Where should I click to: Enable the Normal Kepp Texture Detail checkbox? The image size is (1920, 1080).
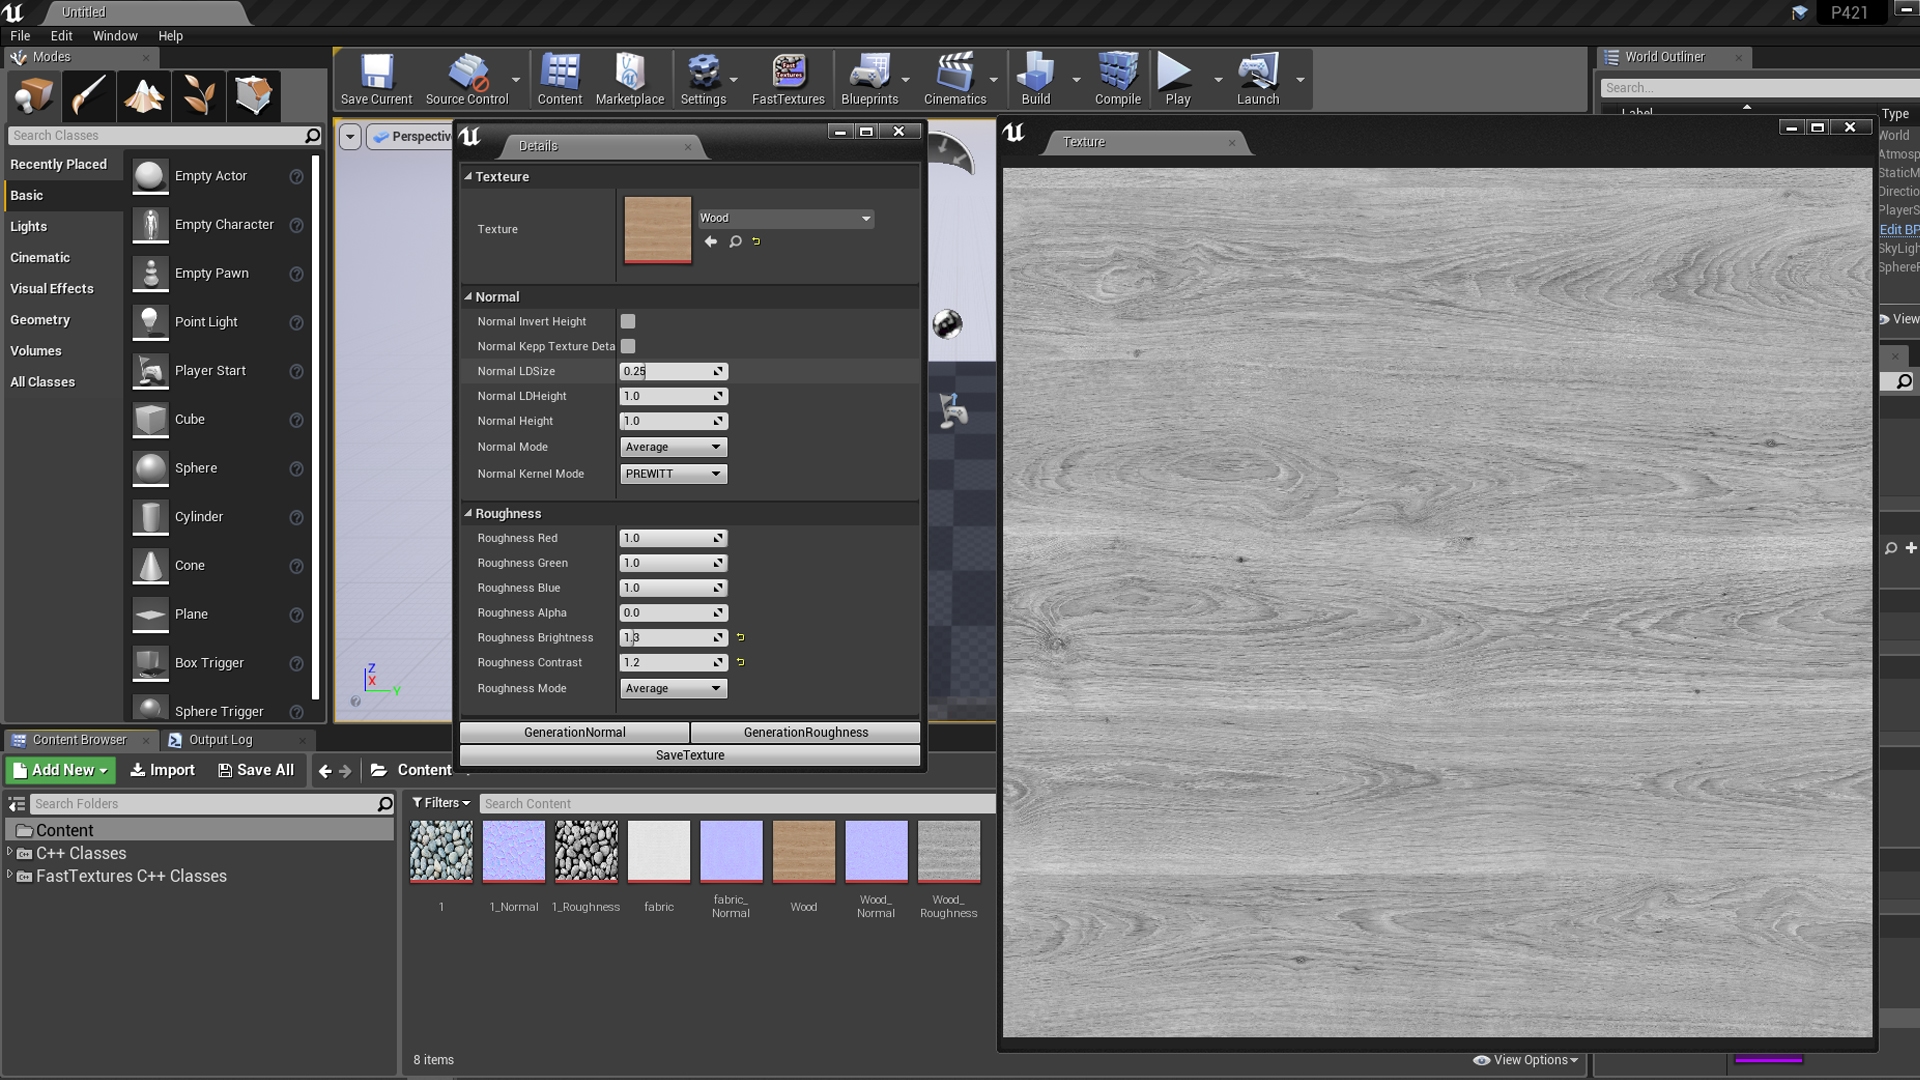click(x=628, y=346)
